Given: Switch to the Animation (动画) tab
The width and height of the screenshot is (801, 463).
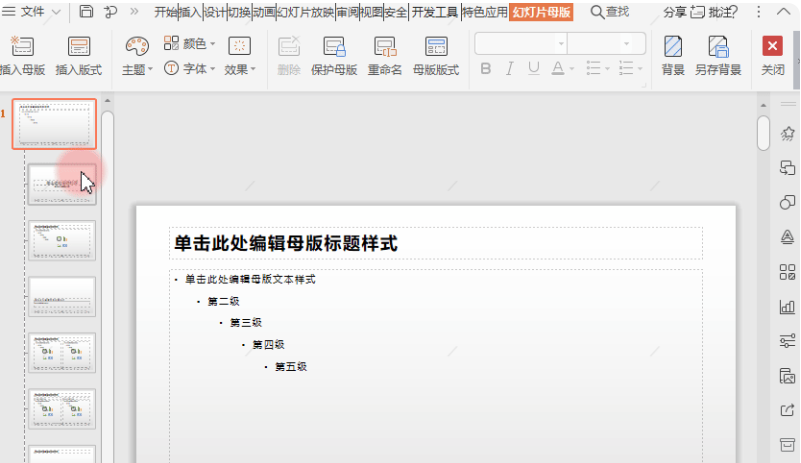Looking at the screenshot, I should [264, 12].
